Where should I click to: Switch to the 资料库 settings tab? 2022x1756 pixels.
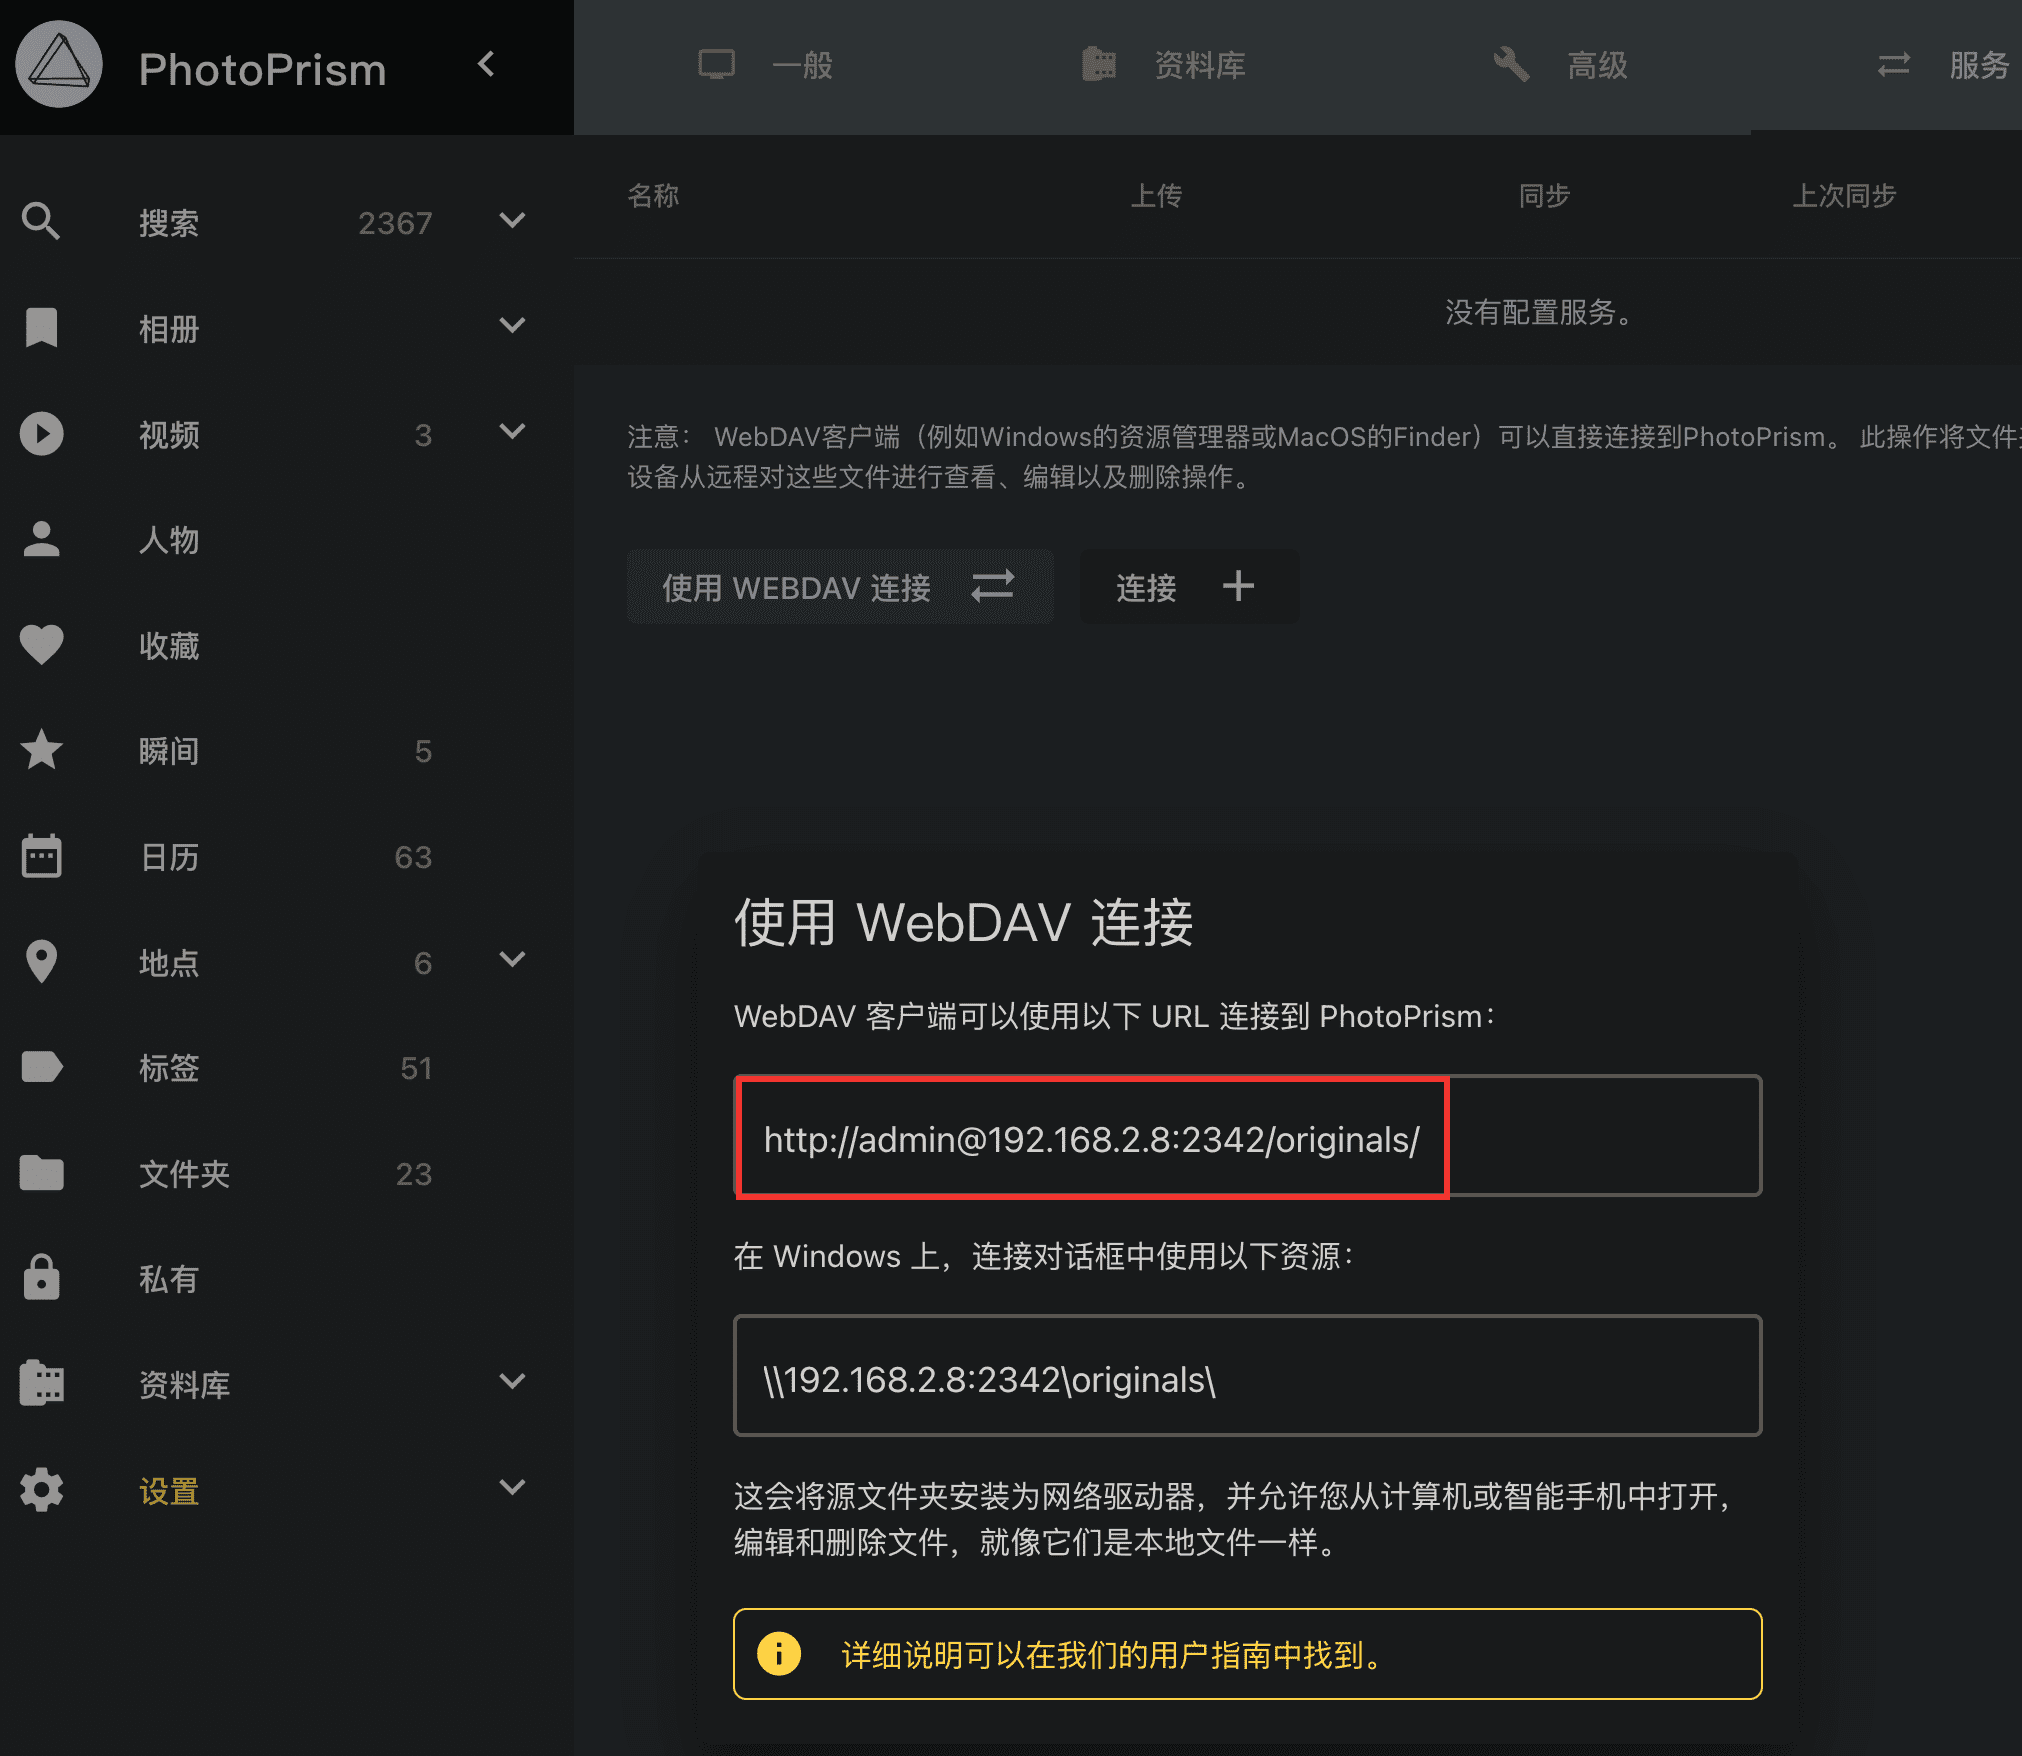(1163, 65)
